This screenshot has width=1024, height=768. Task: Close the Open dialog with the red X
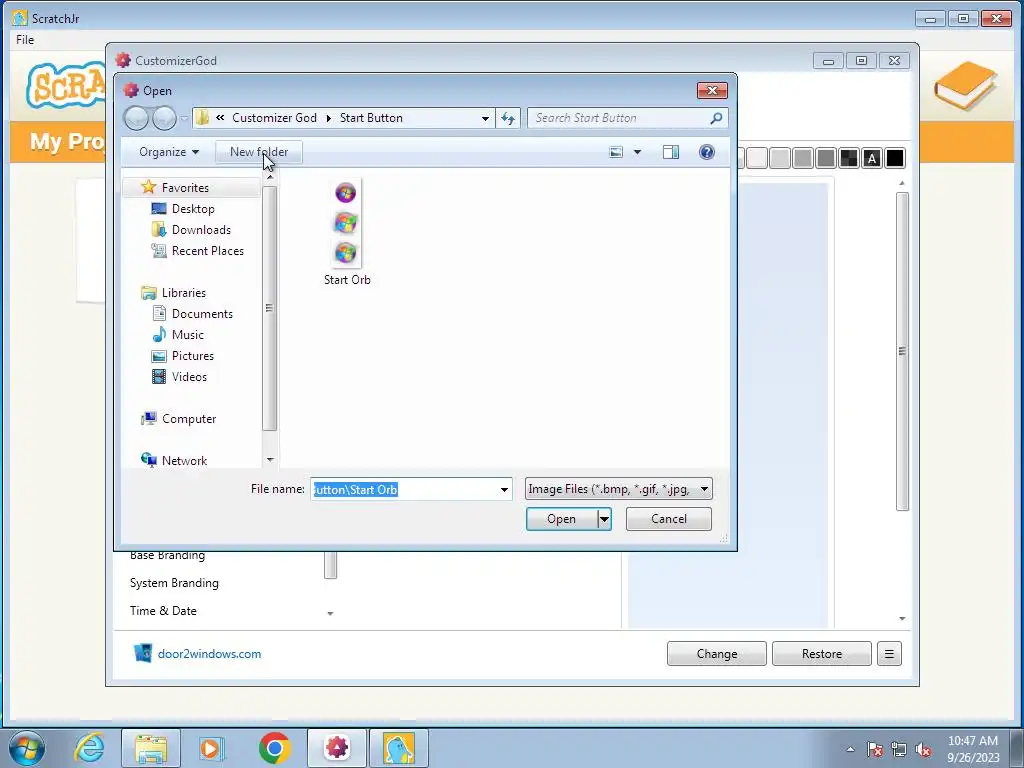(x=712, y=90)
